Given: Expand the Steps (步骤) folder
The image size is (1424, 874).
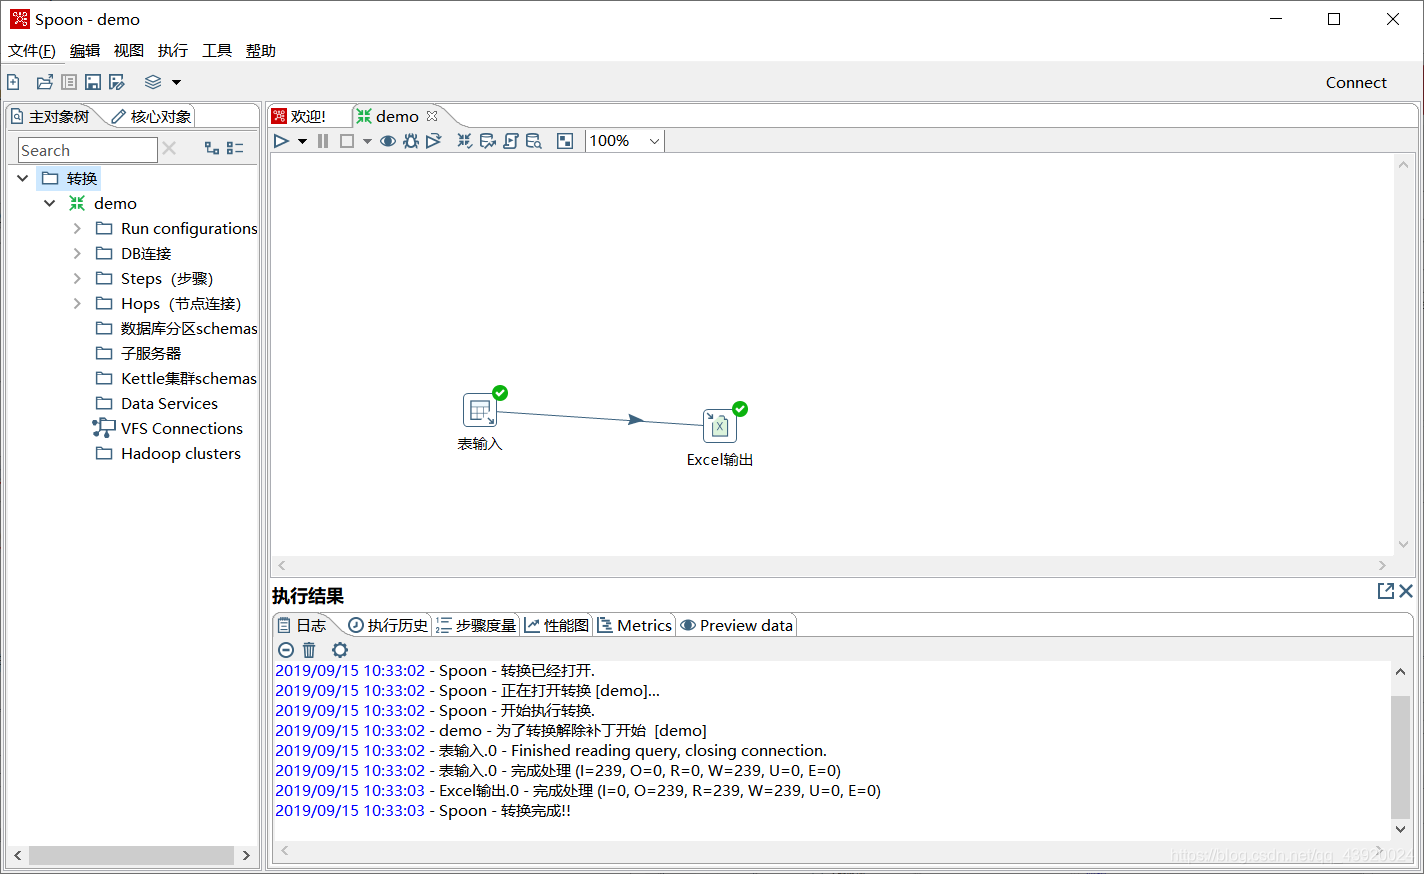Looking at the screenshot, I should (77, 278).
